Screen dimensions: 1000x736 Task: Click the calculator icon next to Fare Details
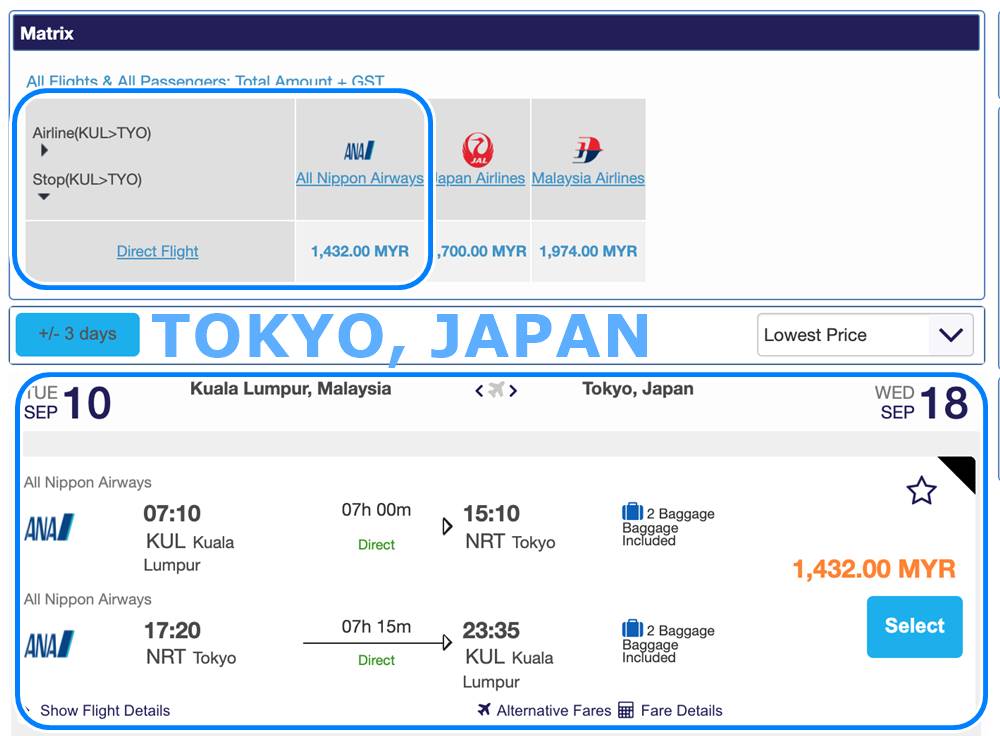click(626, 710)
